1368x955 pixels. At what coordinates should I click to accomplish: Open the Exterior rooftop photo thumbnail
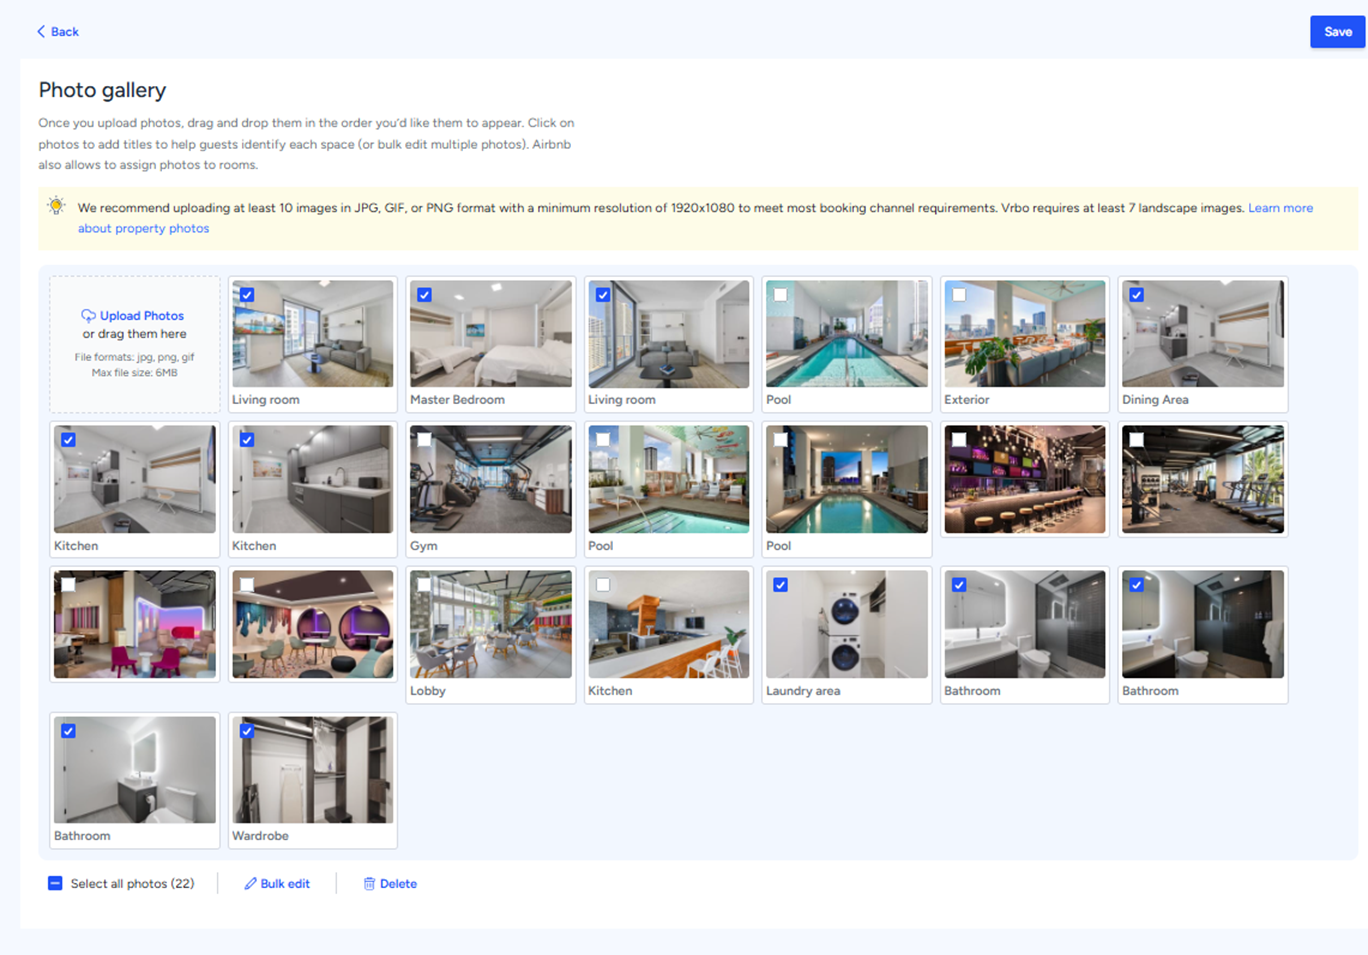(x=1025, y=334)
